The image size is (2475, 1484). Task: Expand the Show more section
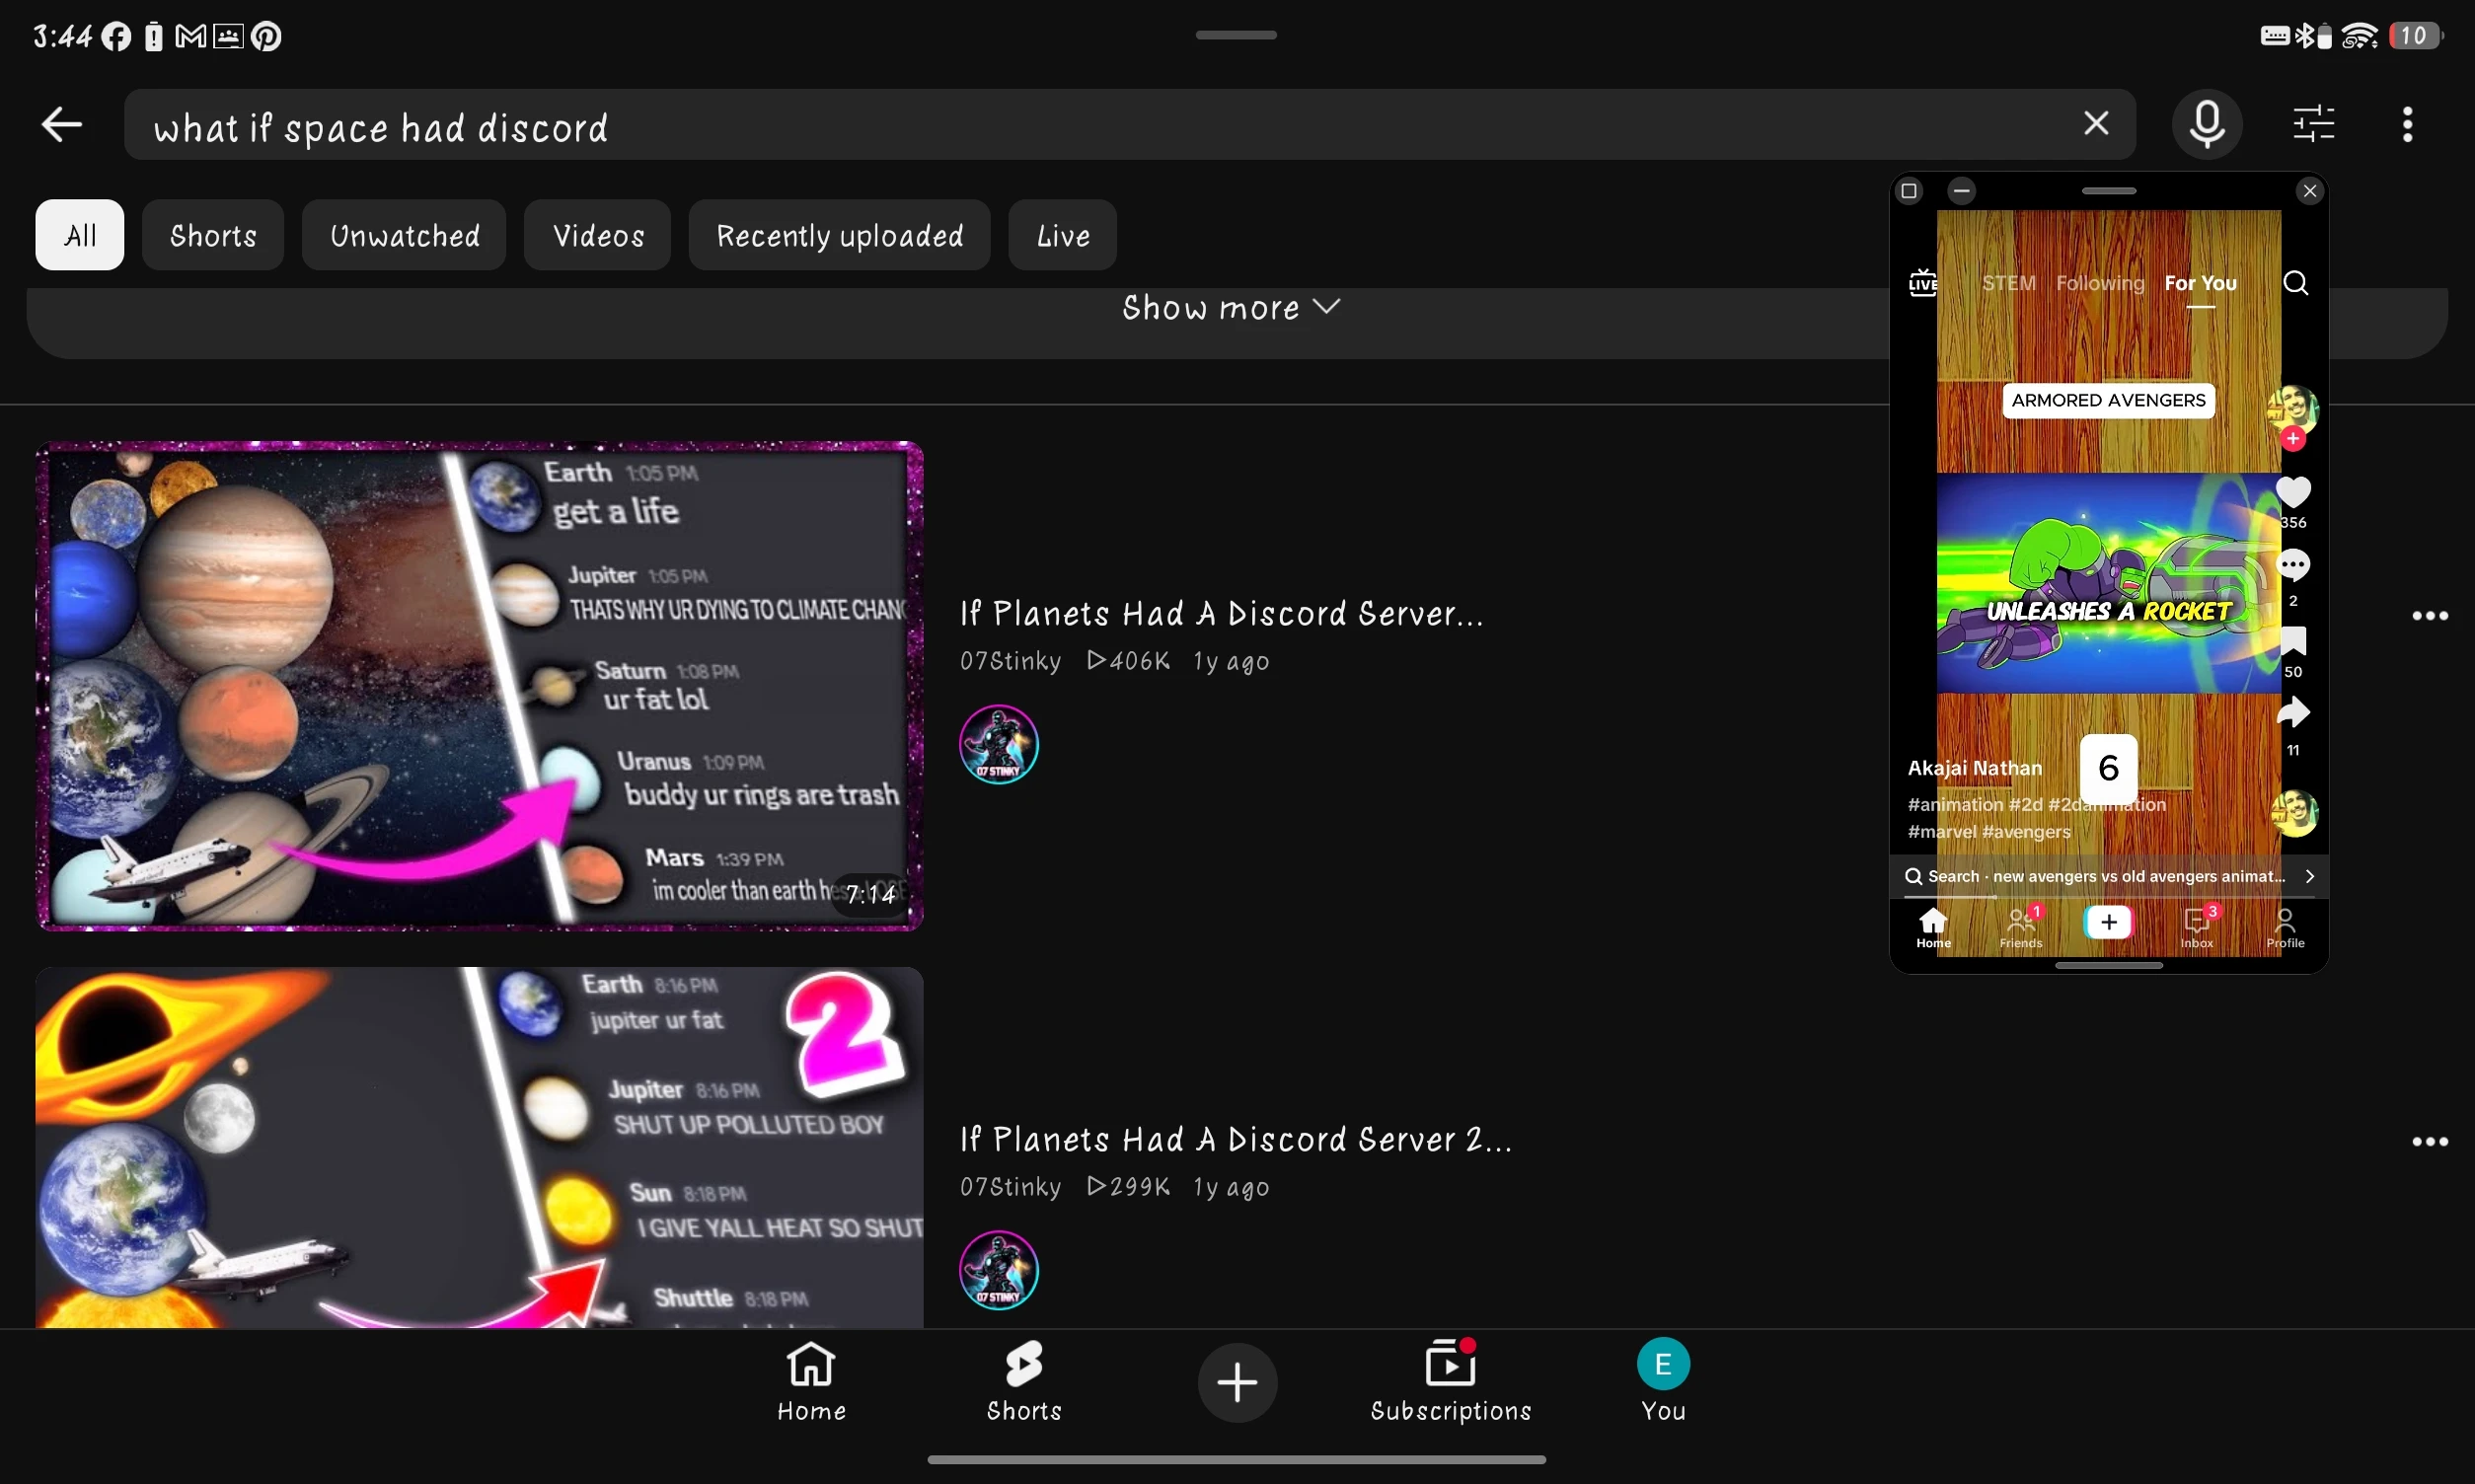[x=1230, y=308]
